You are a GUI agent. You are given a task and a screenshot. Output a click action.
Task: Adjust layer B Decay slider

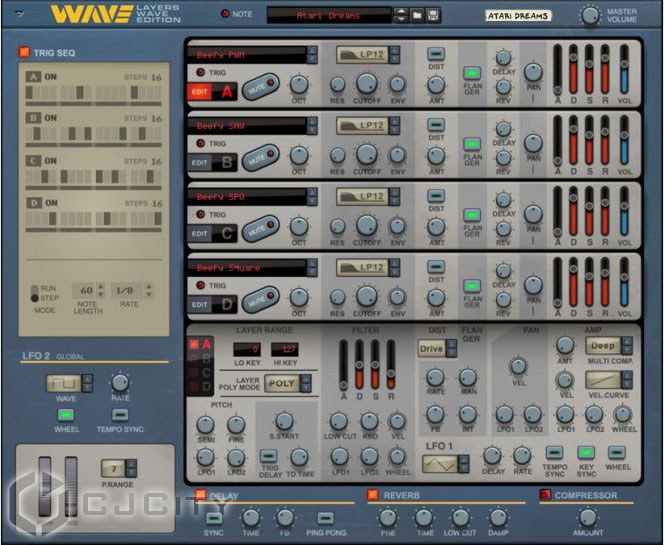pyautogui.click(x=573, y=141)
